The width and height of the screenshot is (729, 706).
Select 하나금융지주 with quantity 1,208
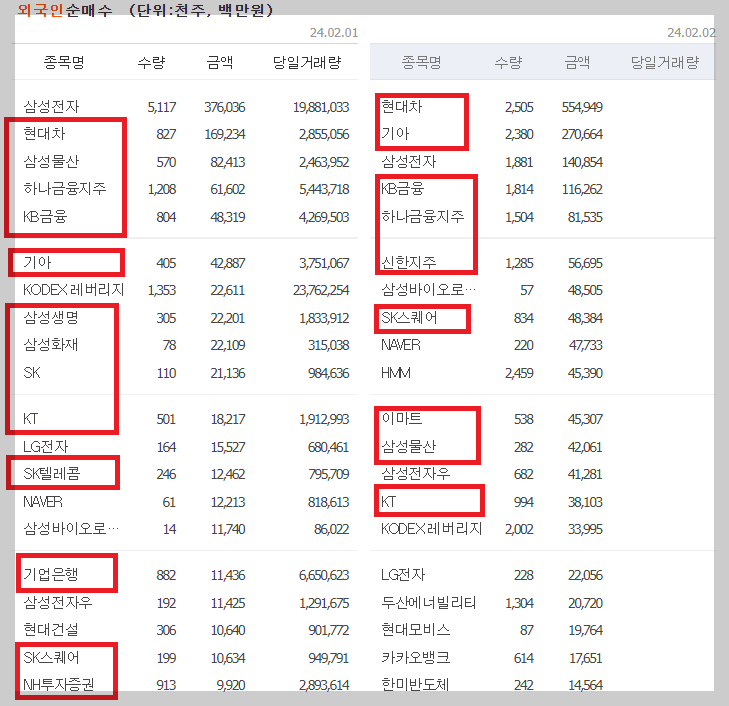[x=65, y=189]
